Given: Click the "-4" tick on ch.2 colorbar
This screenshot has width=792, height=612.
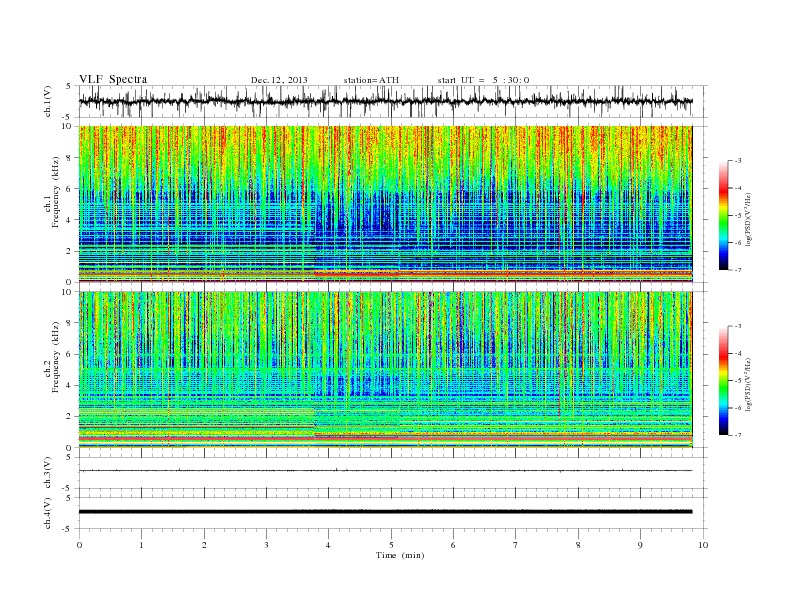Looking at the screenshot, I should pyautogui.click(x=738, y=353).
